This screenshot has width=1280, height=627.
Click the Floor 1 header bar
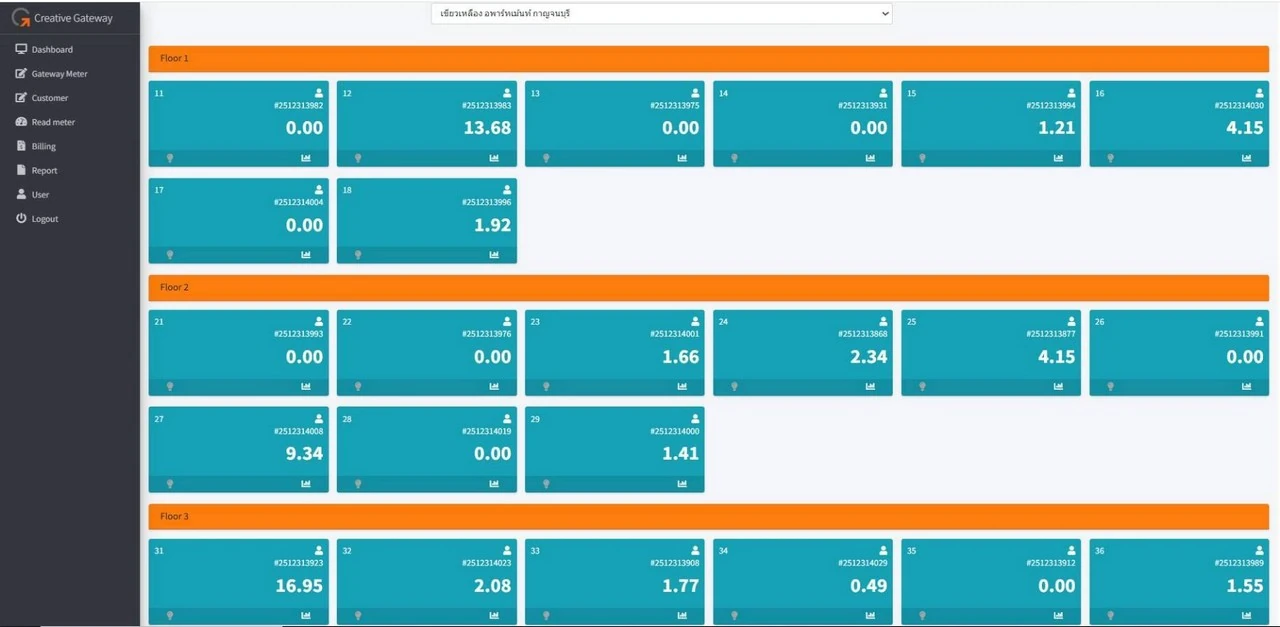[x=708, y=59]
